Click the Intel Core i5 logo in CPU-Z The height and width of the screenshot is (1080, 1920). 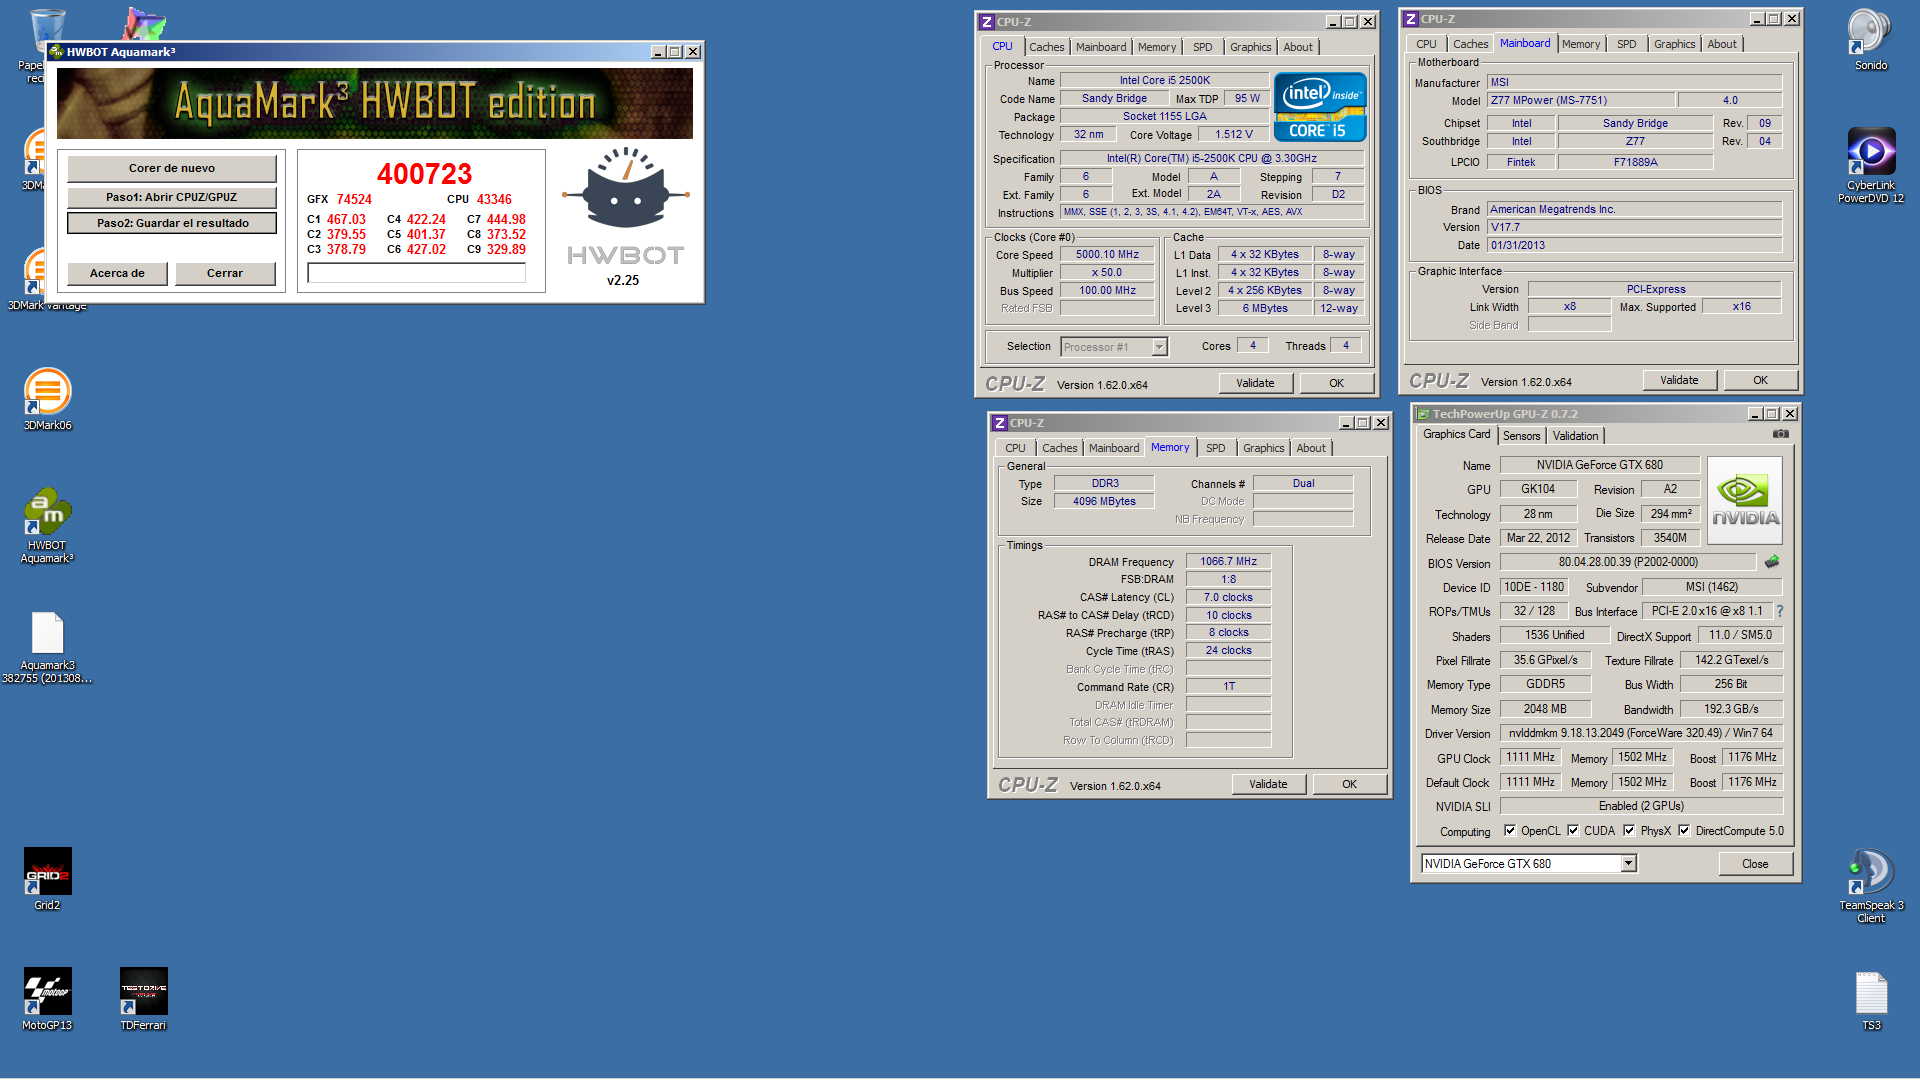1320,107
